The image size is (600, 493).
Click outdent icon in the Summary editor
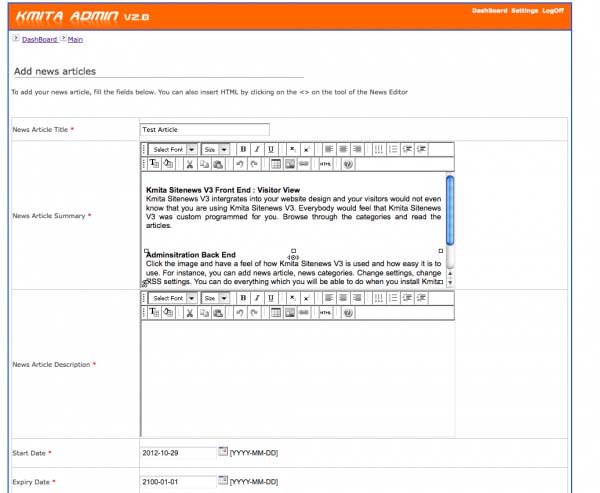pyautogui.click(x=407, y=149)
